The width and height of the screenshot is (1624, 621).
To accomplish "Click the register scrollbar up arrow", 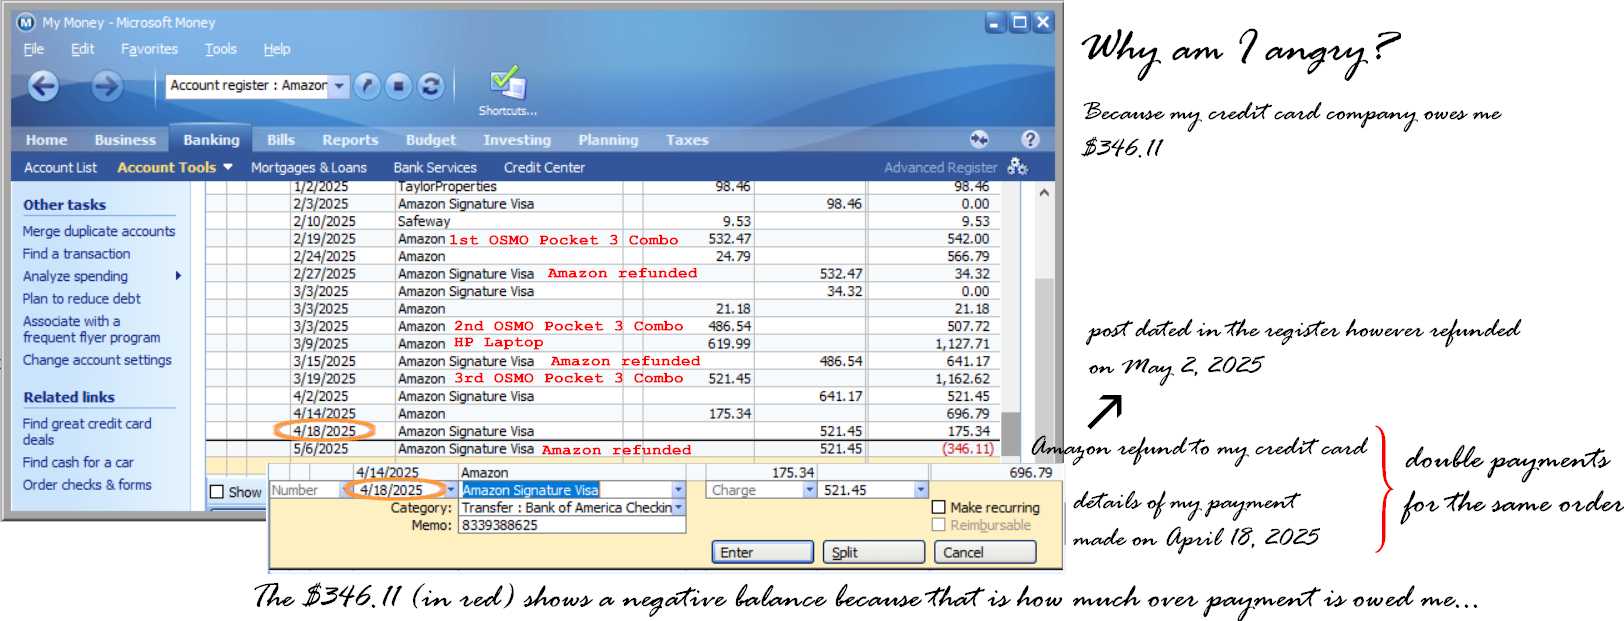I will coord(1043,192).
